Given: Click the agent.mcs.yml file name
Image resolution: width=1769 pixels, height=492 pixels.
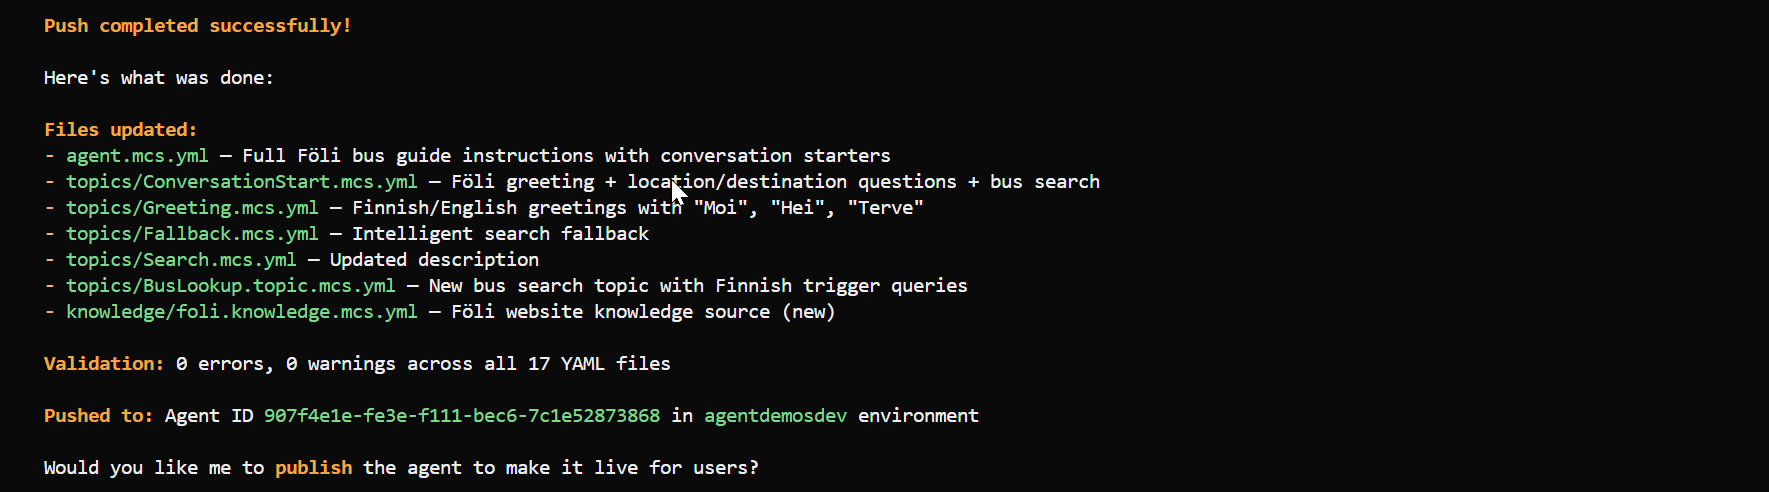Looking at the screenshot, I should click(137, 156).
